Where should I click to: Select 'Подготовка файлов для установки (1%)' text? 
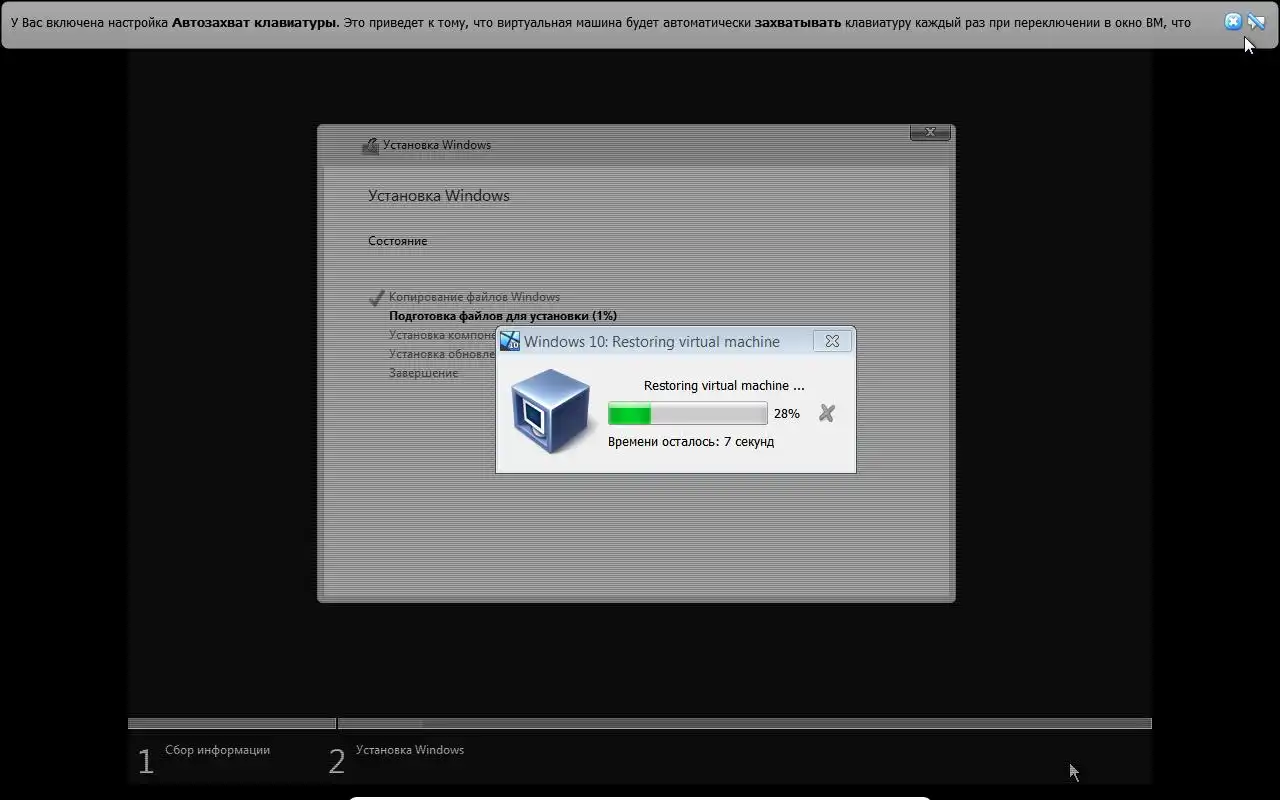click(x=503, y=316)
